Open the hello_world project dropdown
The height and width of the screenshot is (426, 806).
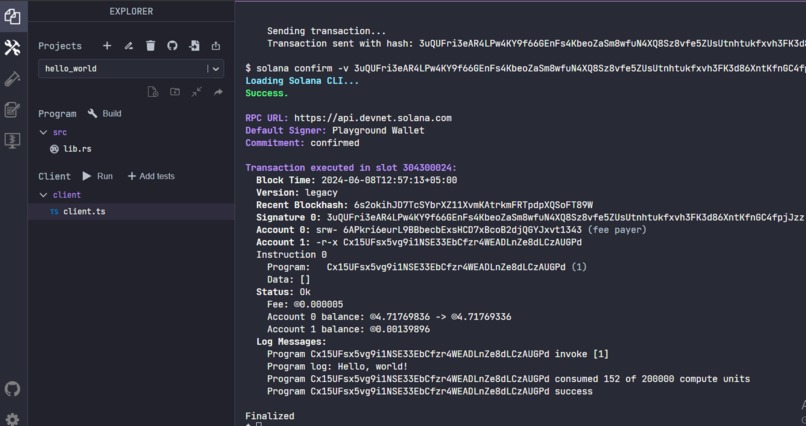point(131,68)
